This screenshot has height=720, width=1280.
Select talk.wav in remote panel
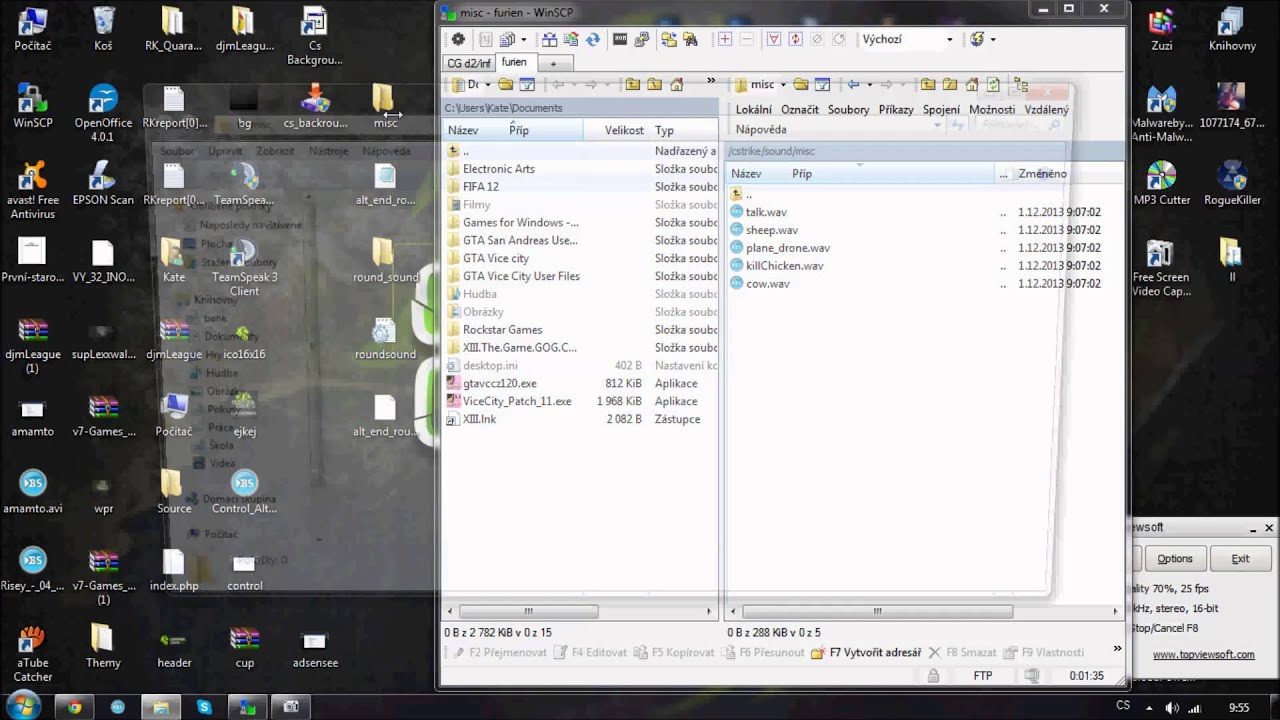coord(766,213)
